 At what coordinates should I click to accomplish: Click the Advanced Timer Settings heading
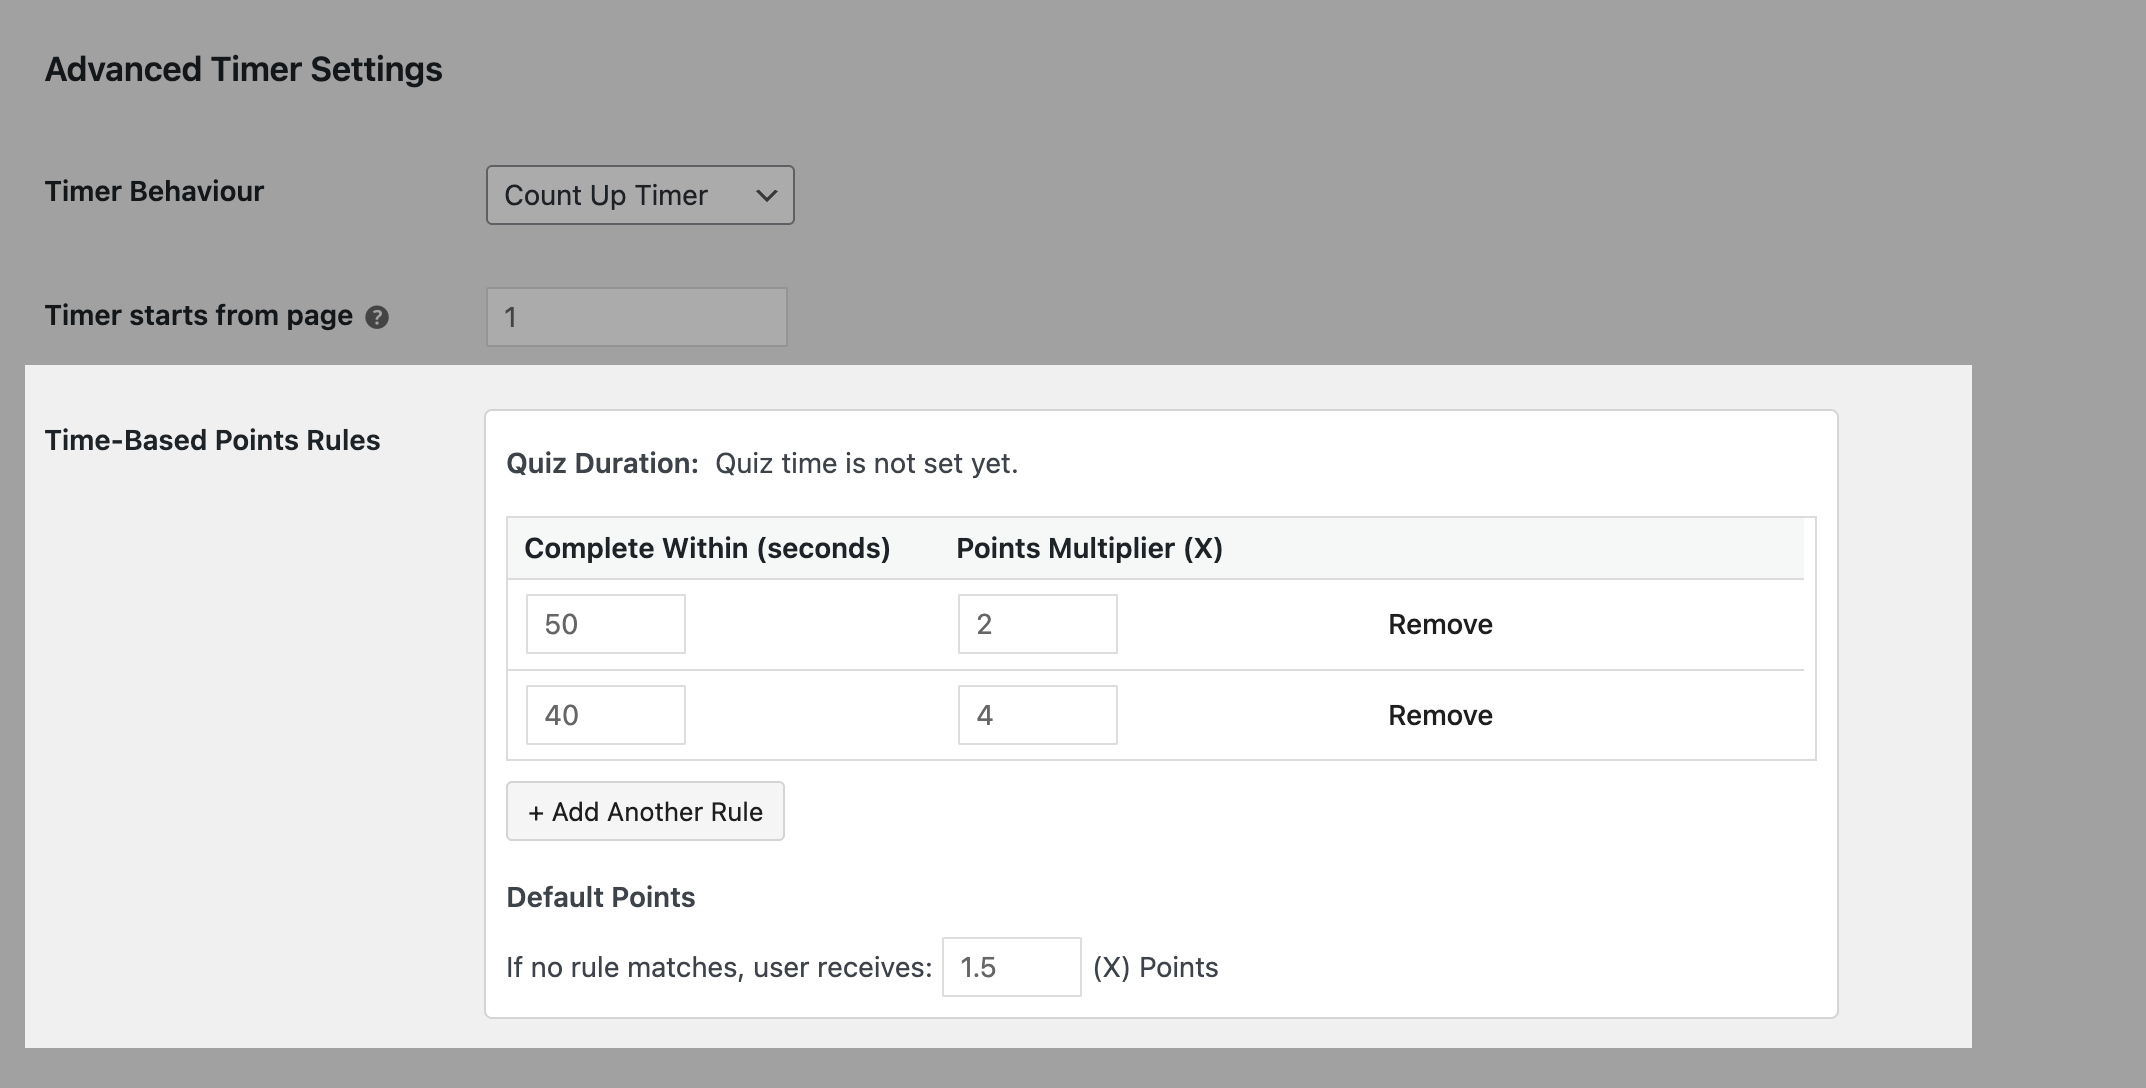coord(243,69)
